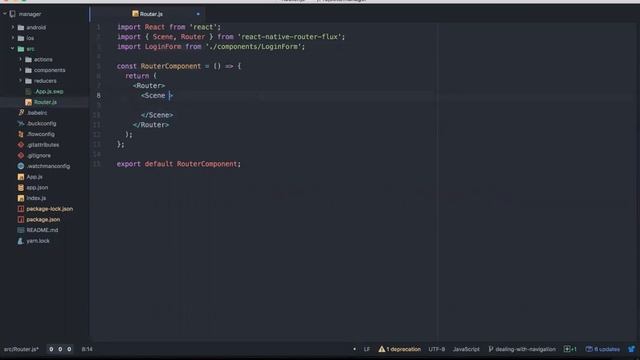
Task: Change UTF-8 encoding selector
Action: point(436,349)
